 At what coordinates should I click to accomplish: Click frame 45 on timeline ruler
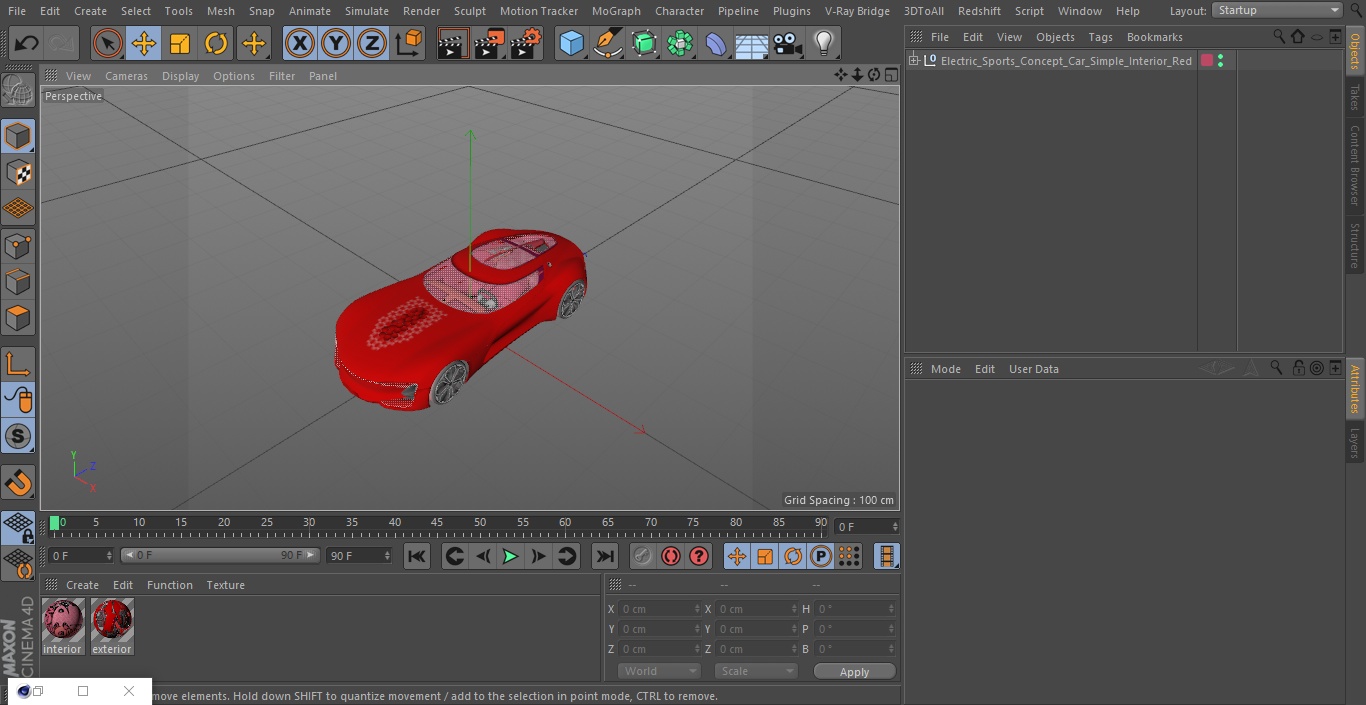[x=437, y=523]
